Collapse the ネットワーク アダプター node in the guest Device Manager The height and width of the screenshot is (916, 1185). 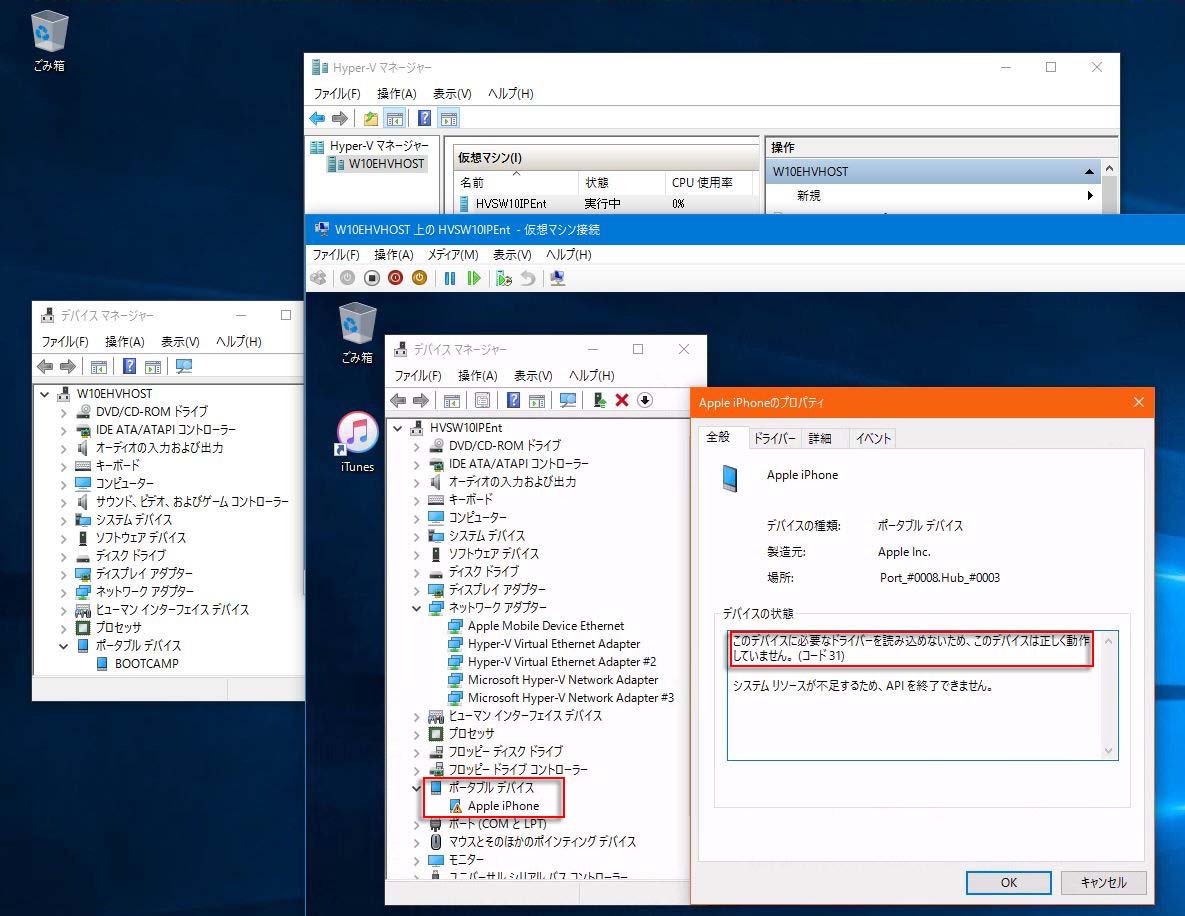point(416,608)
